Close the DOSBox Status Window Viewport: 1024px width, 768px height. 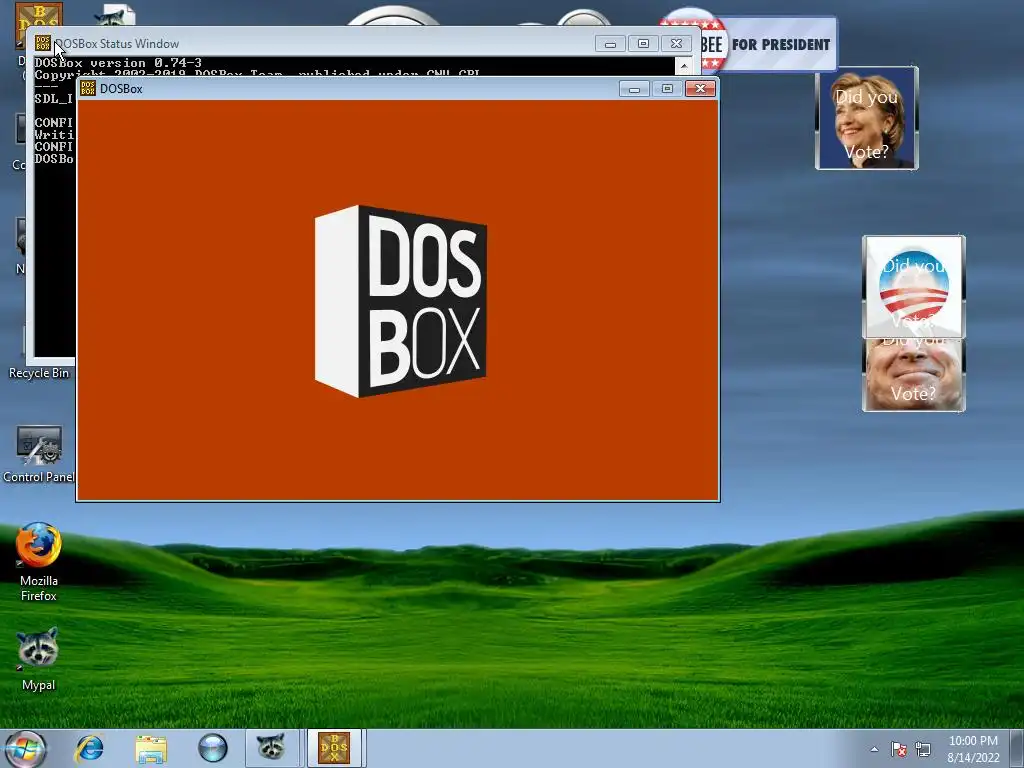677,44
